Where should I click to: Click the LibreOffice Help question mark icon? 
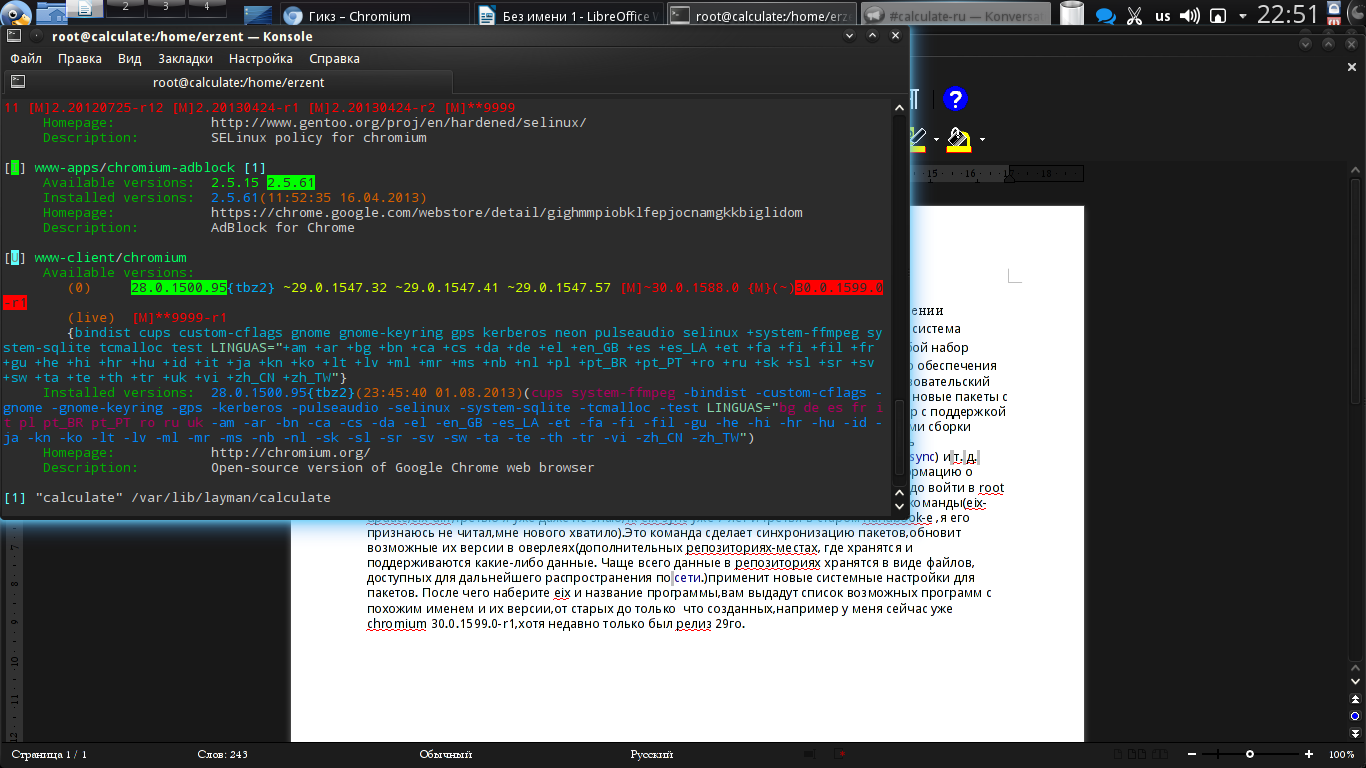tap(955, 99)
